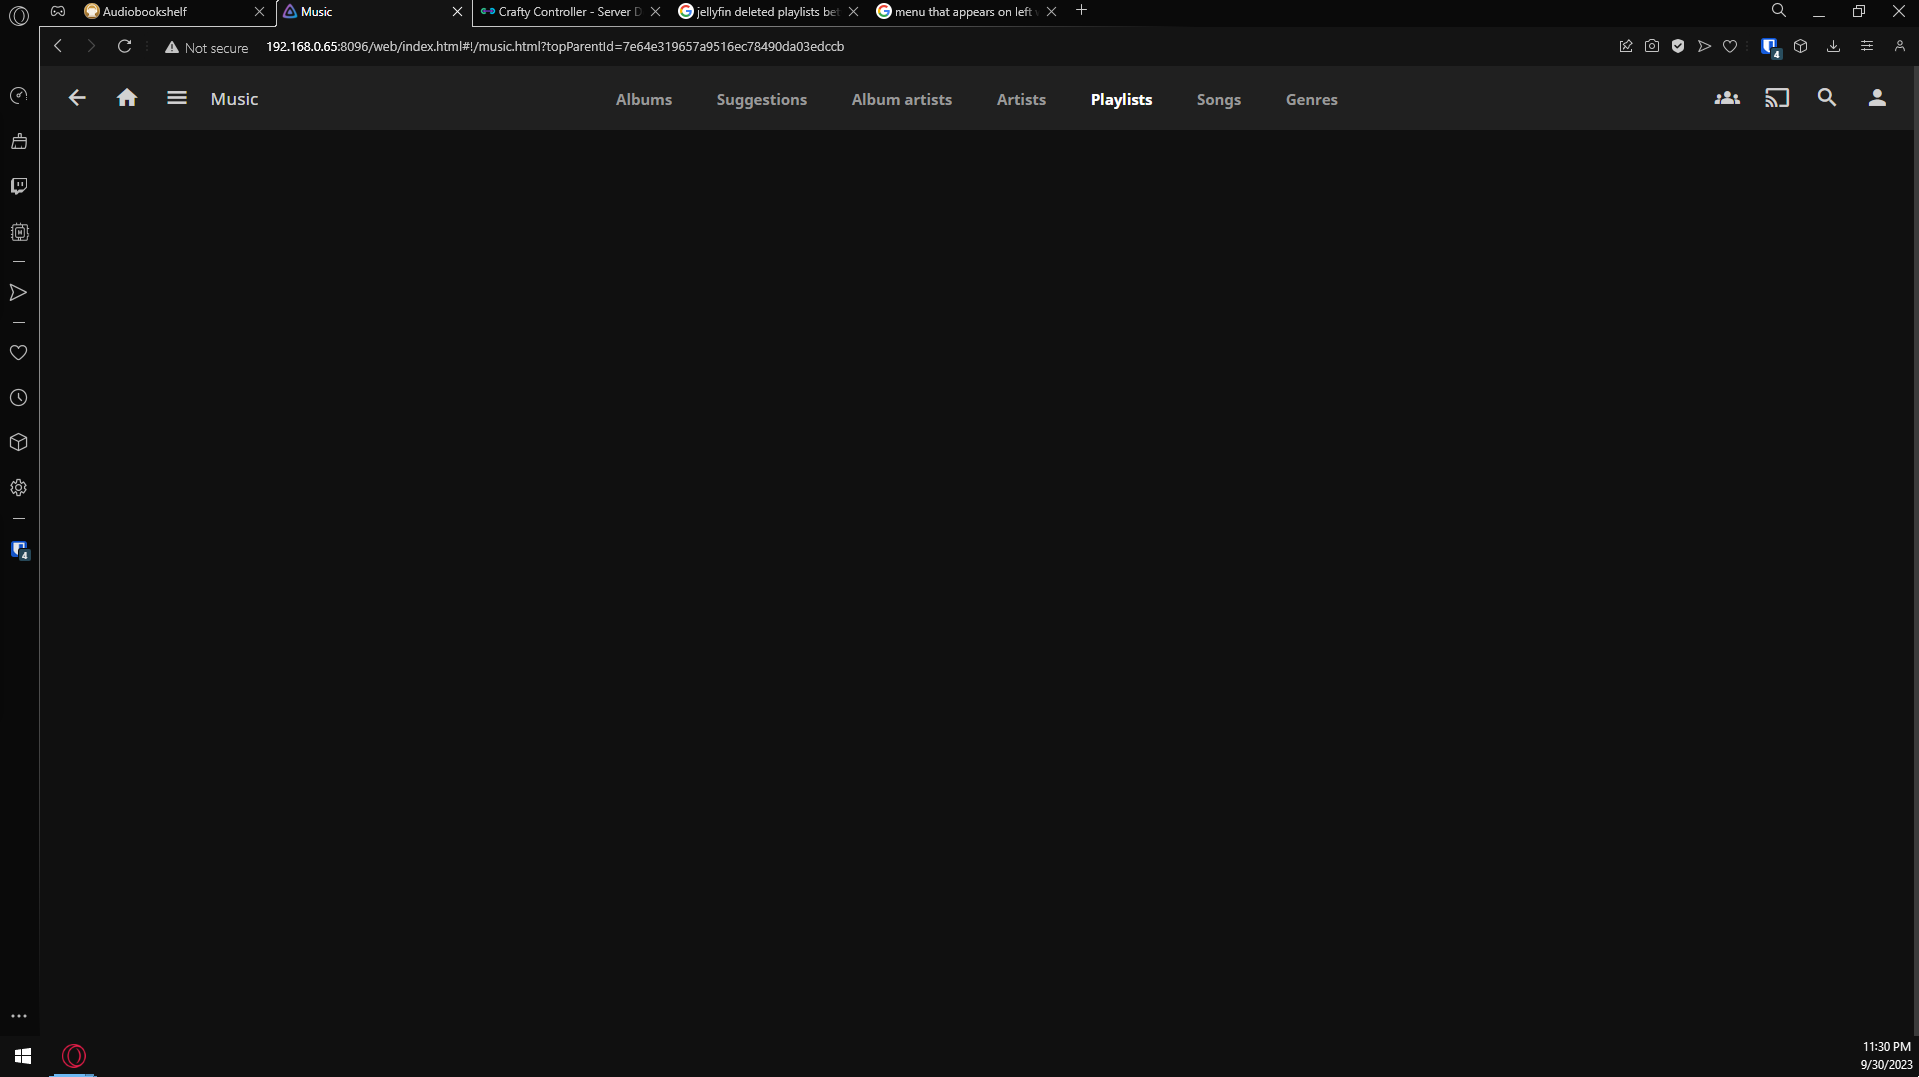Open a new browser tab
The image size is (1919, 1077).
1081,11
